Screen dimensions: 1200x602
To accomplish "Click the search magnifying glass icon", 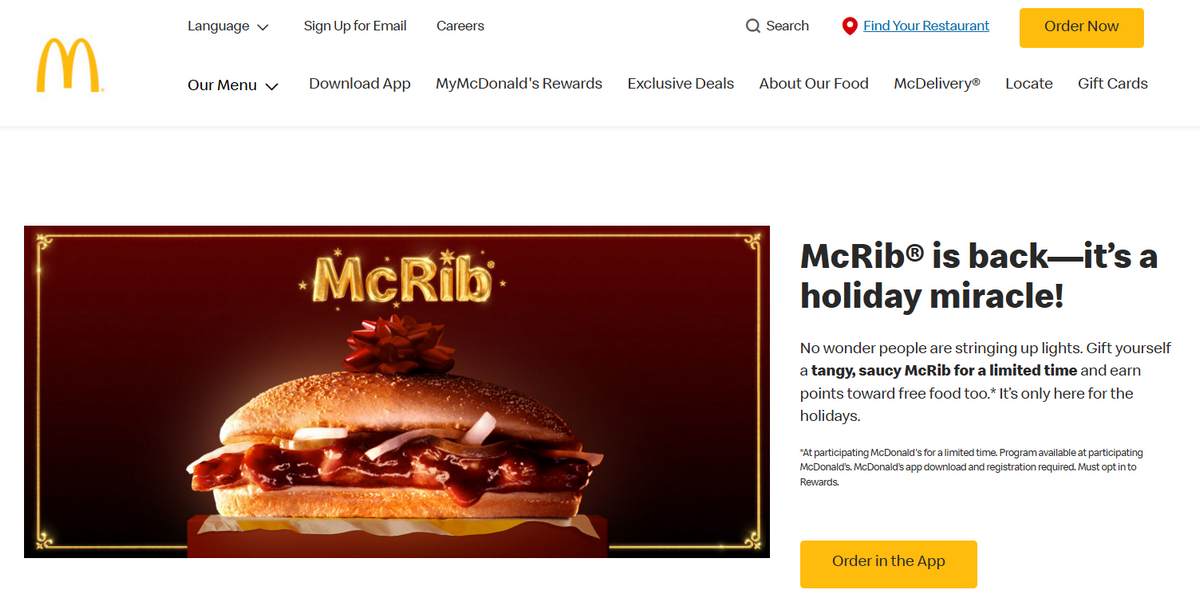I will pos(753,26).
